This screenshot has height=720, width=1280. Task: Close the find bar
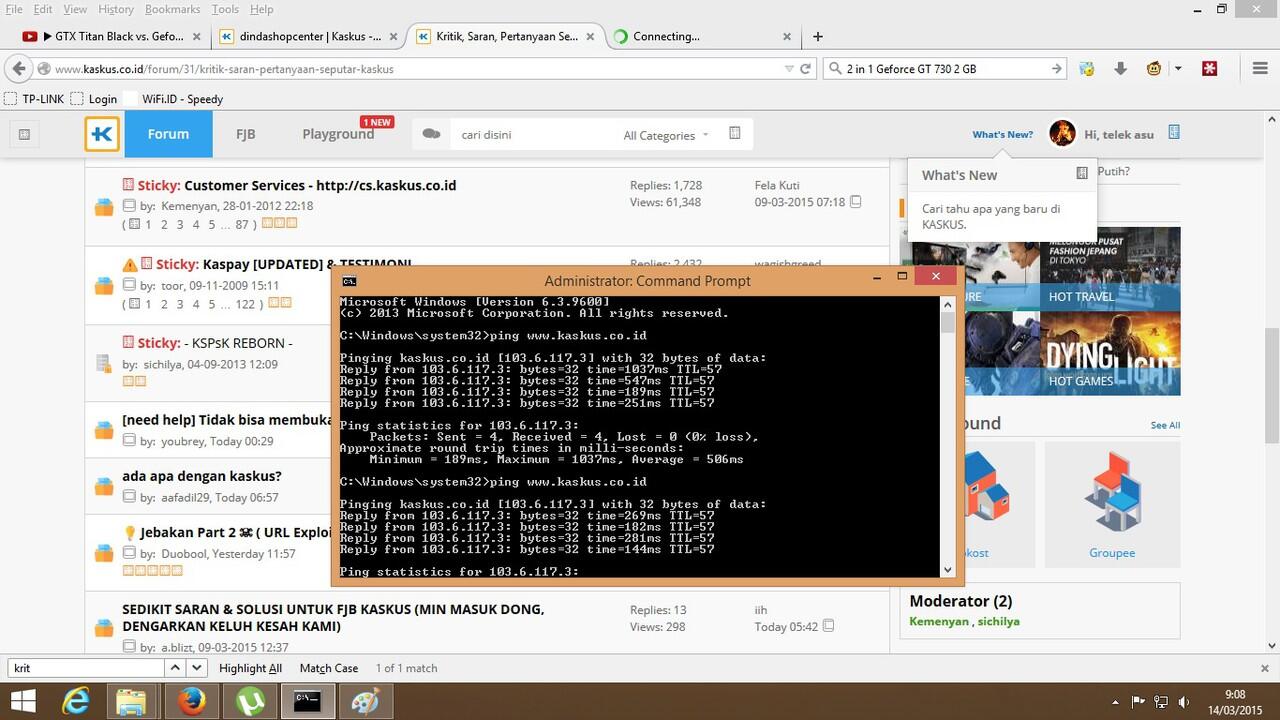tap(1266, 667)
